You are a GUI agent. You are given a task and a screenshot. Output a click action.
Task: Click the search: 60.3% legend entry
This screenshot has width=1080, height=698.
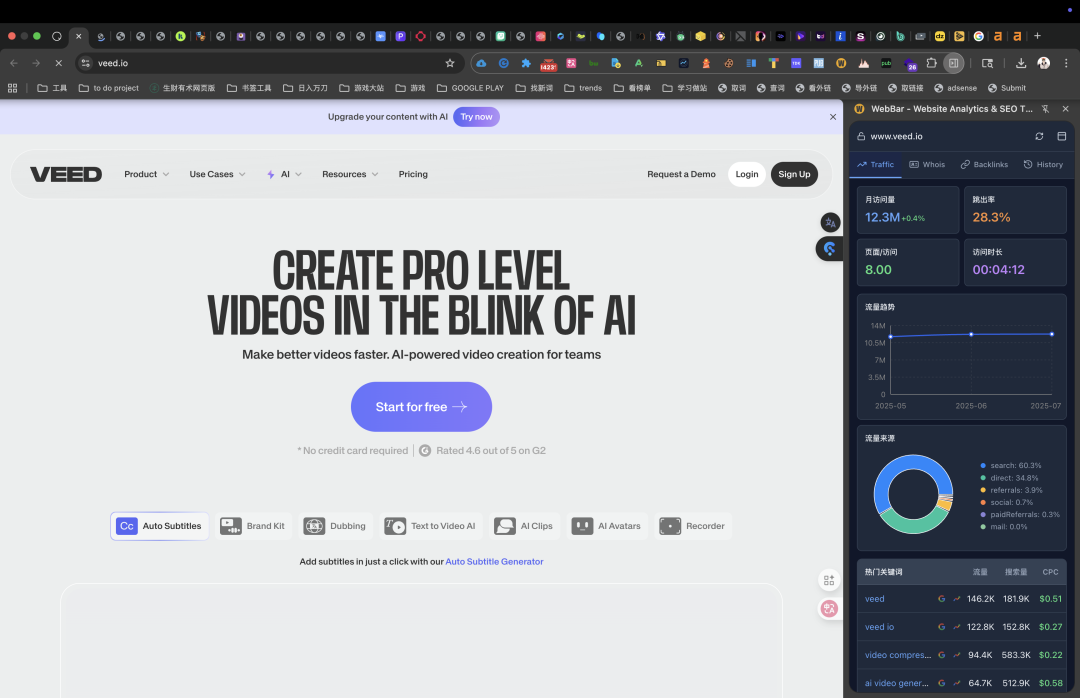[x=1010, y=466]
